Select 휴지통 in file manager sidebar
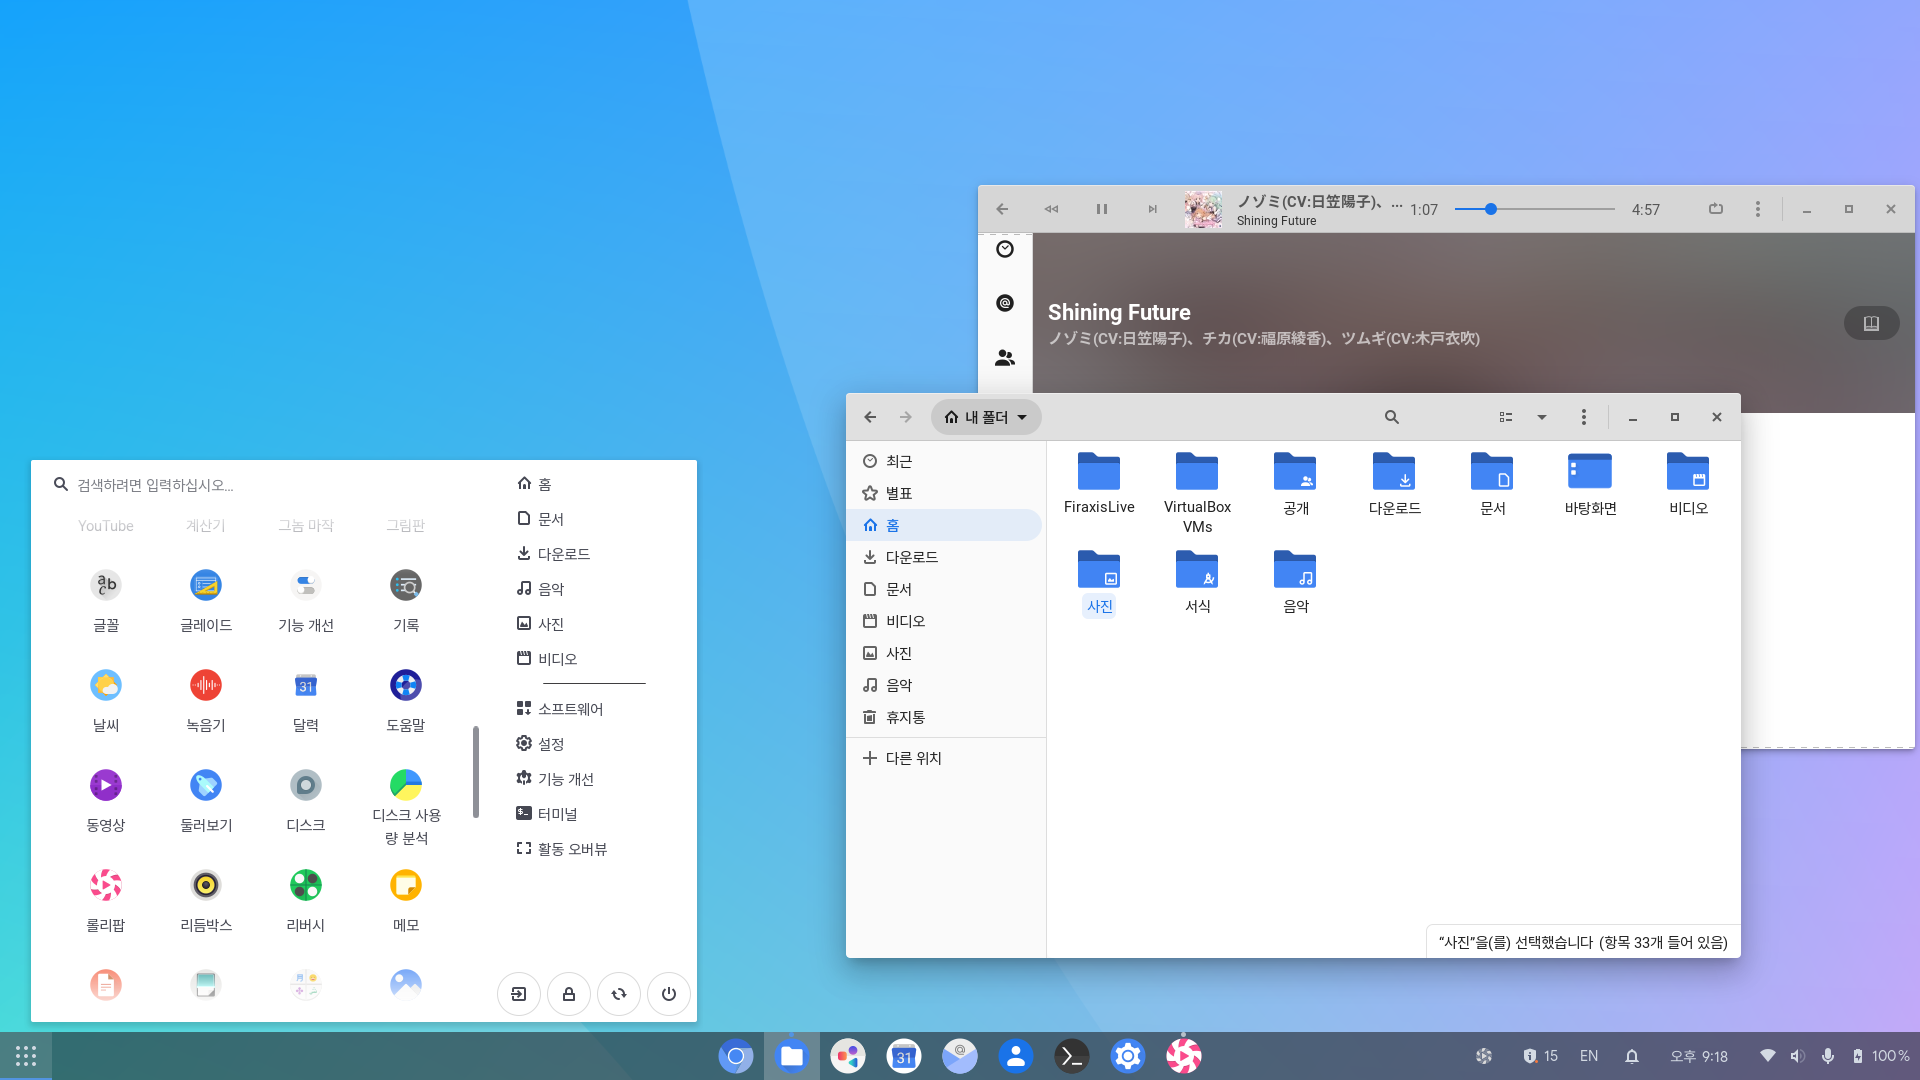Image resolution: width=1920 pixels, height=1080 pixels. [x=904, y=717]
